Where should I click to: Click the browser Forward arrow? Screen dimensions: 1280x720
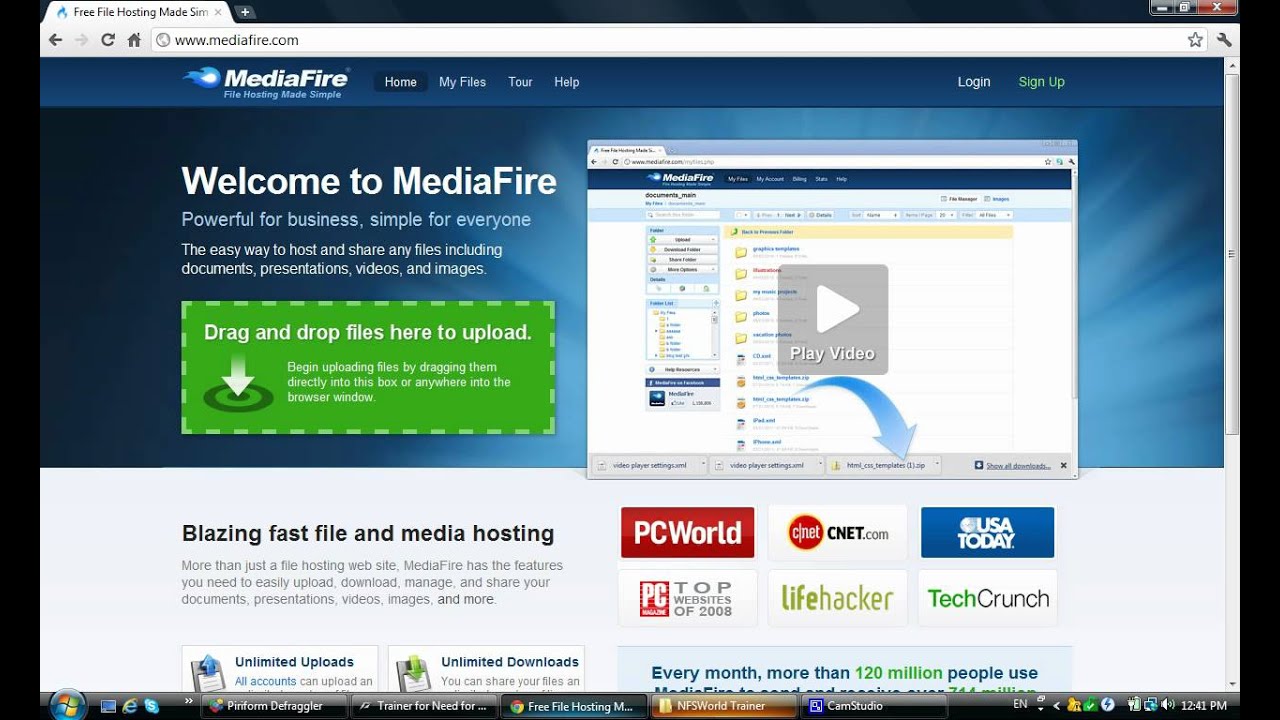[82, 40]
